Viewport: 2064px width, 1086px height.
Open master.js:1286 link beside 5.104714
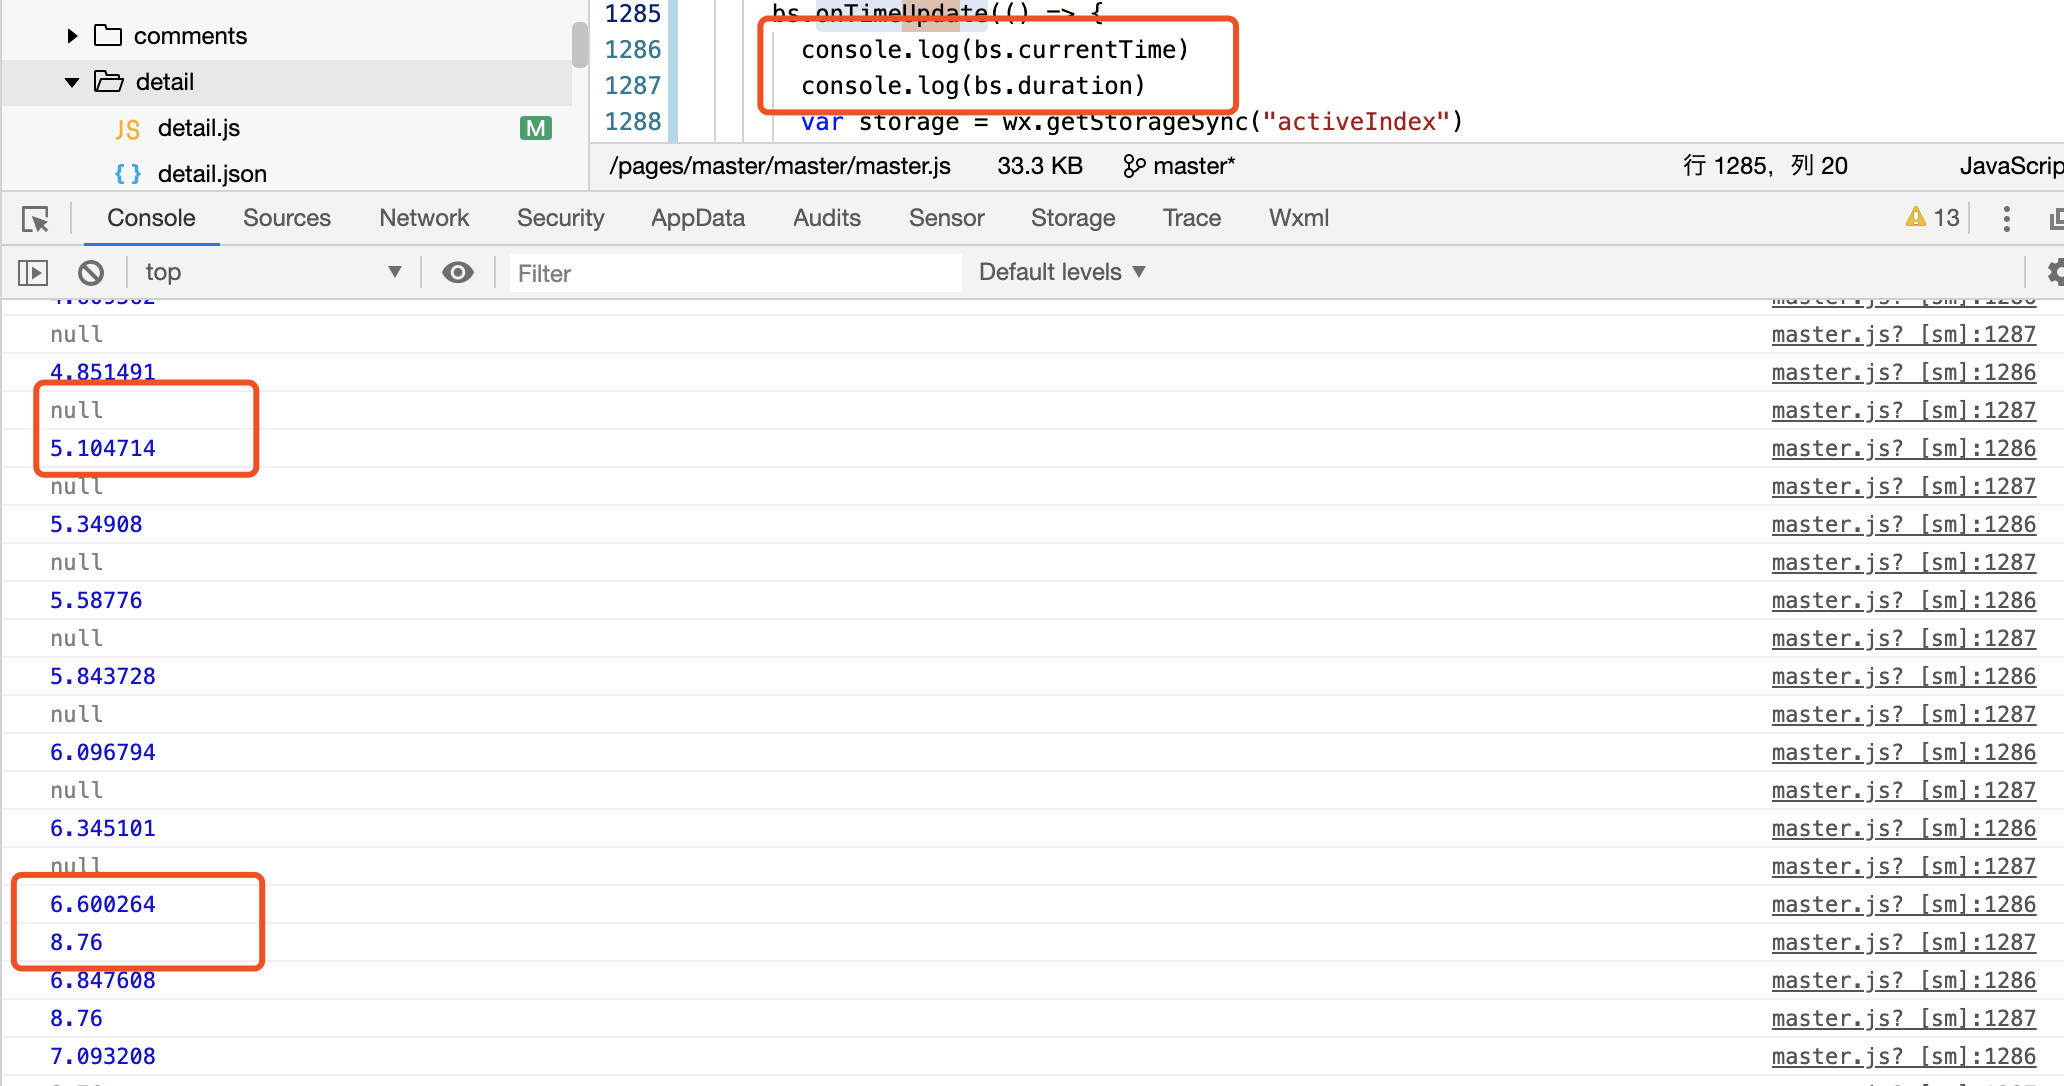click(x=1903, y=448)
